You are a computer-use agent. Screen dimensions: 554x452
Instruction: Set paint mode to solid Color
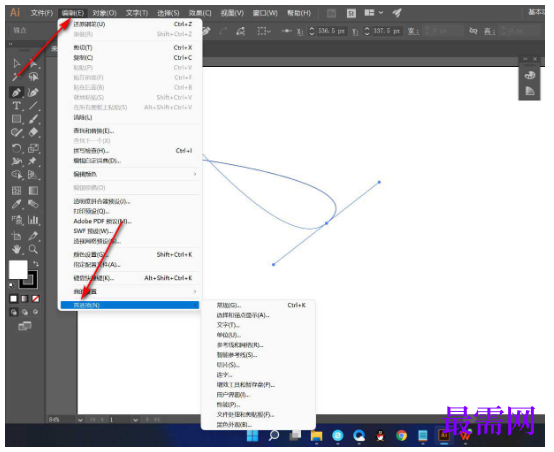[x=13, y=299]
